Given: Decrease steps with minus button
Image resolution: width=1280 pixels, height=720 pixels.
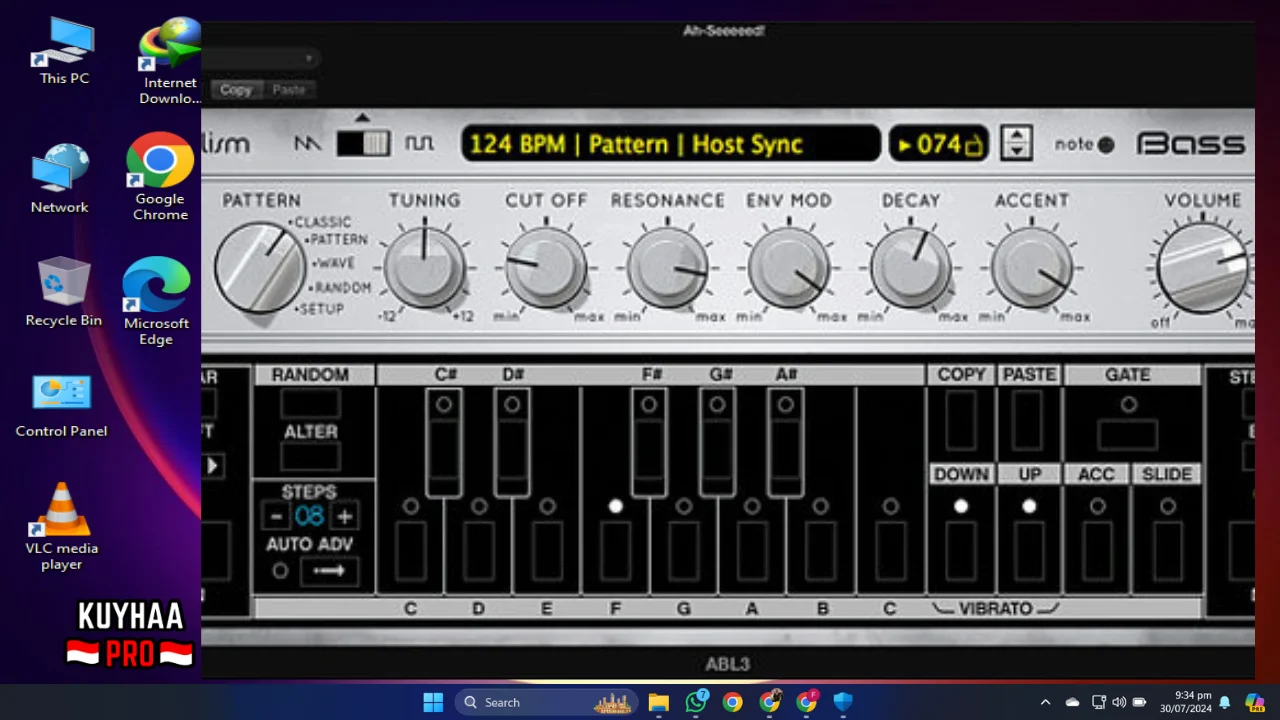Looking at the screenshot, I should (x=276, y=516).
